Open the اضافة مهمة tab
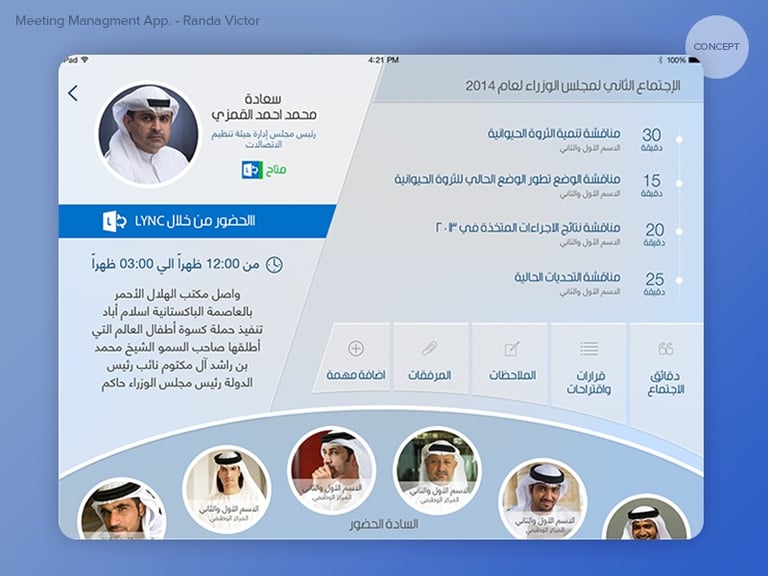The image size is (768, 576). [353, 357]
